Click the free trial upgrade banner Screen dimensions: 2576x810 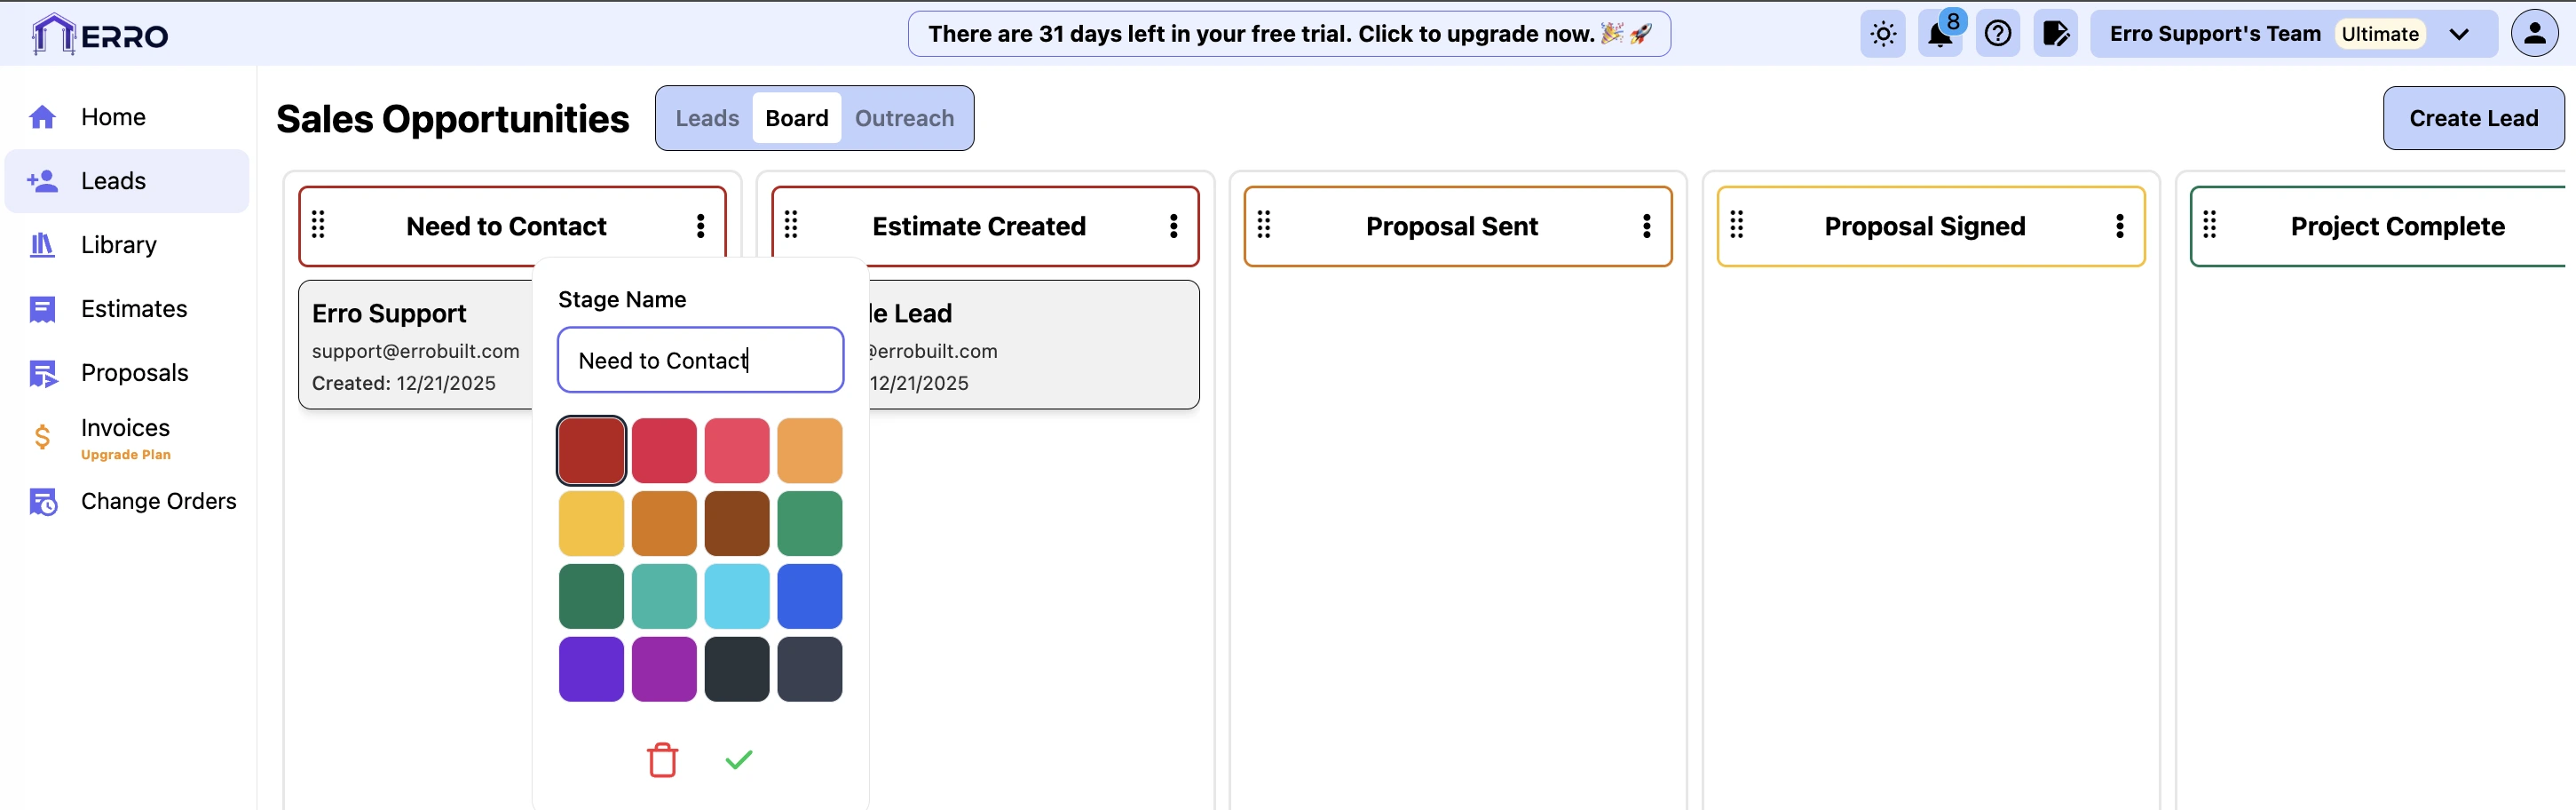pyautogui.click(x=1288, y=34)
